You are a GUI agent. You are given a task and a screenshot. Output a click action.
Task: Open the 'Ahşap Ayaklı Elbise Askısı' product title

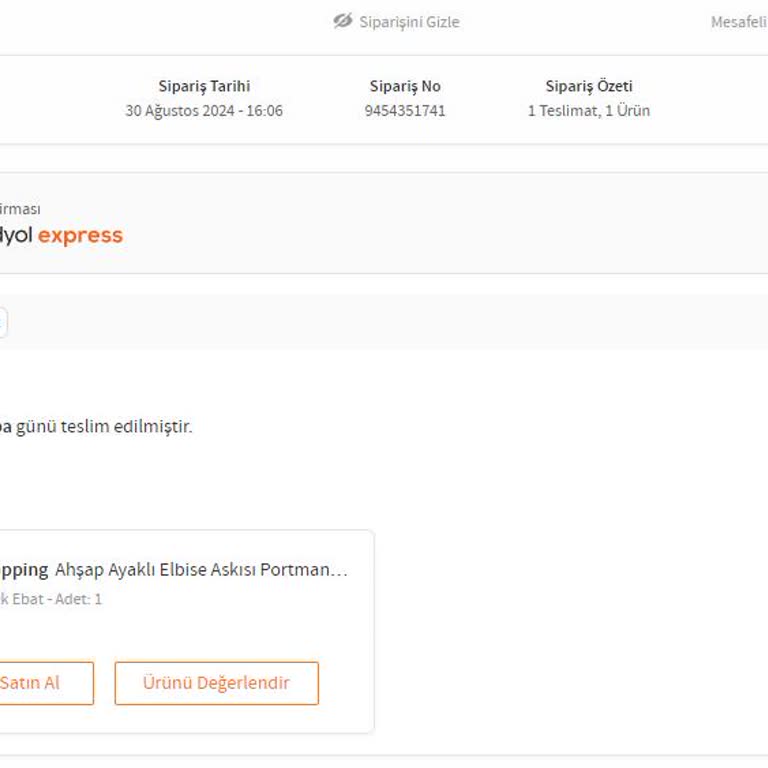click(201, 570)
